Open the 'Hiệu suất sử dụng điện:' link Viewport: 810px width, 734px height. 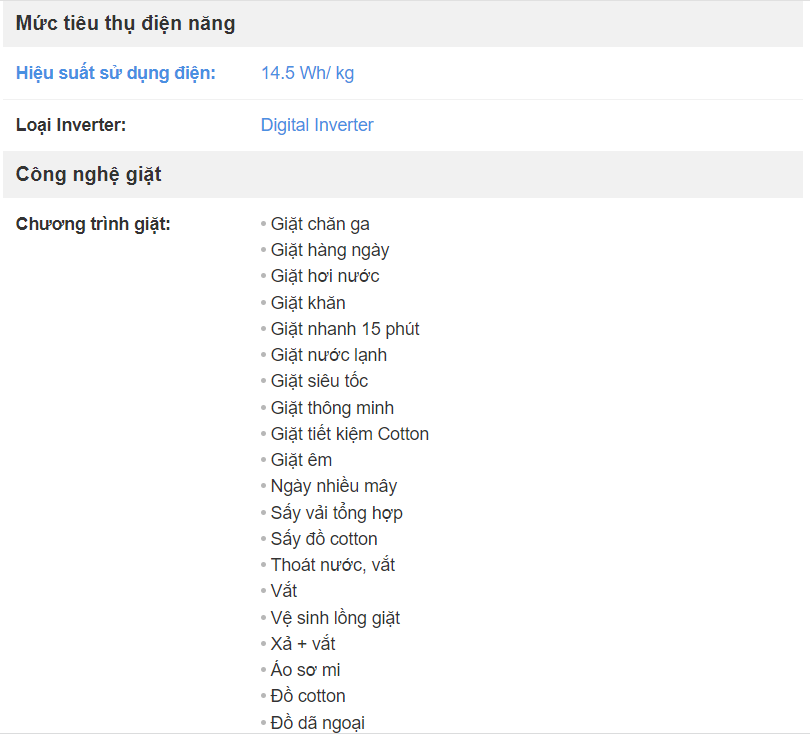[116, 73]
